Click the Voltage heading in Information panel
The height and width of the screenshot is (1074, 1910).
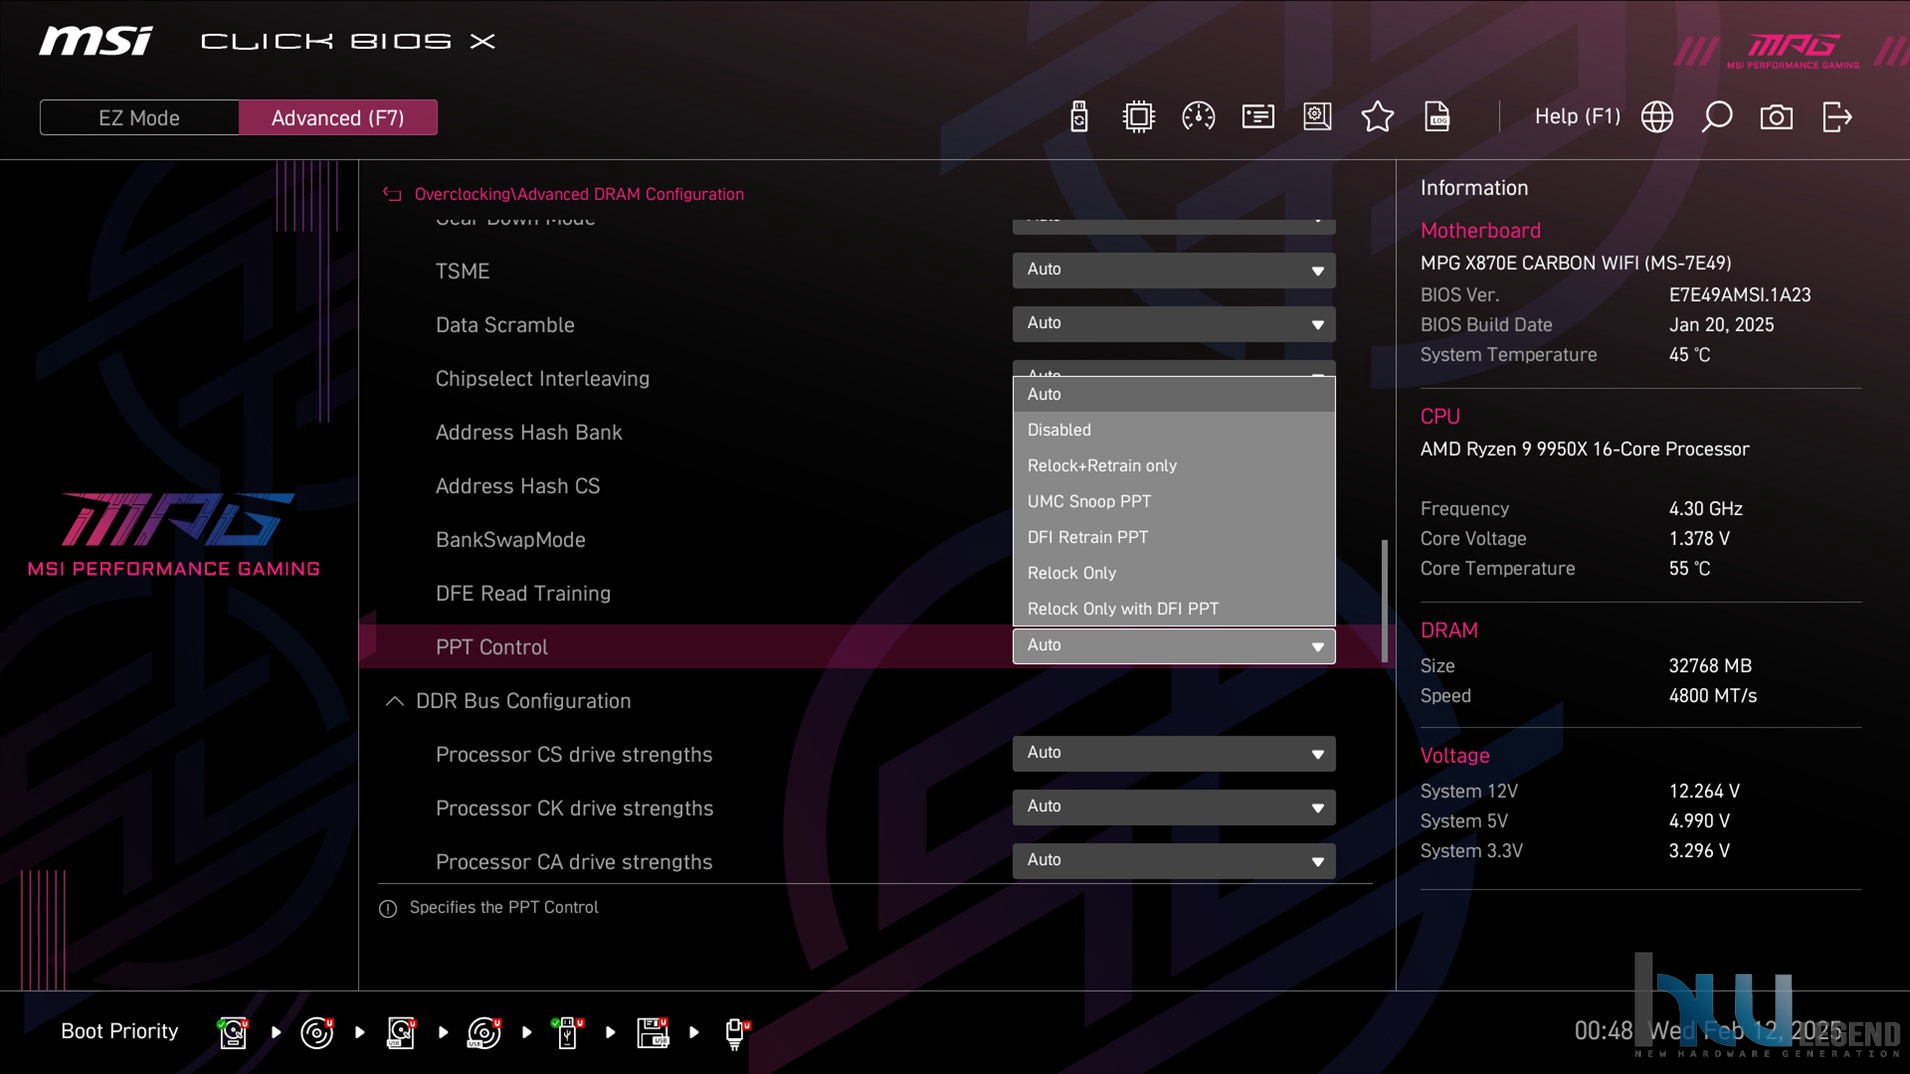tap(1455, 755)
